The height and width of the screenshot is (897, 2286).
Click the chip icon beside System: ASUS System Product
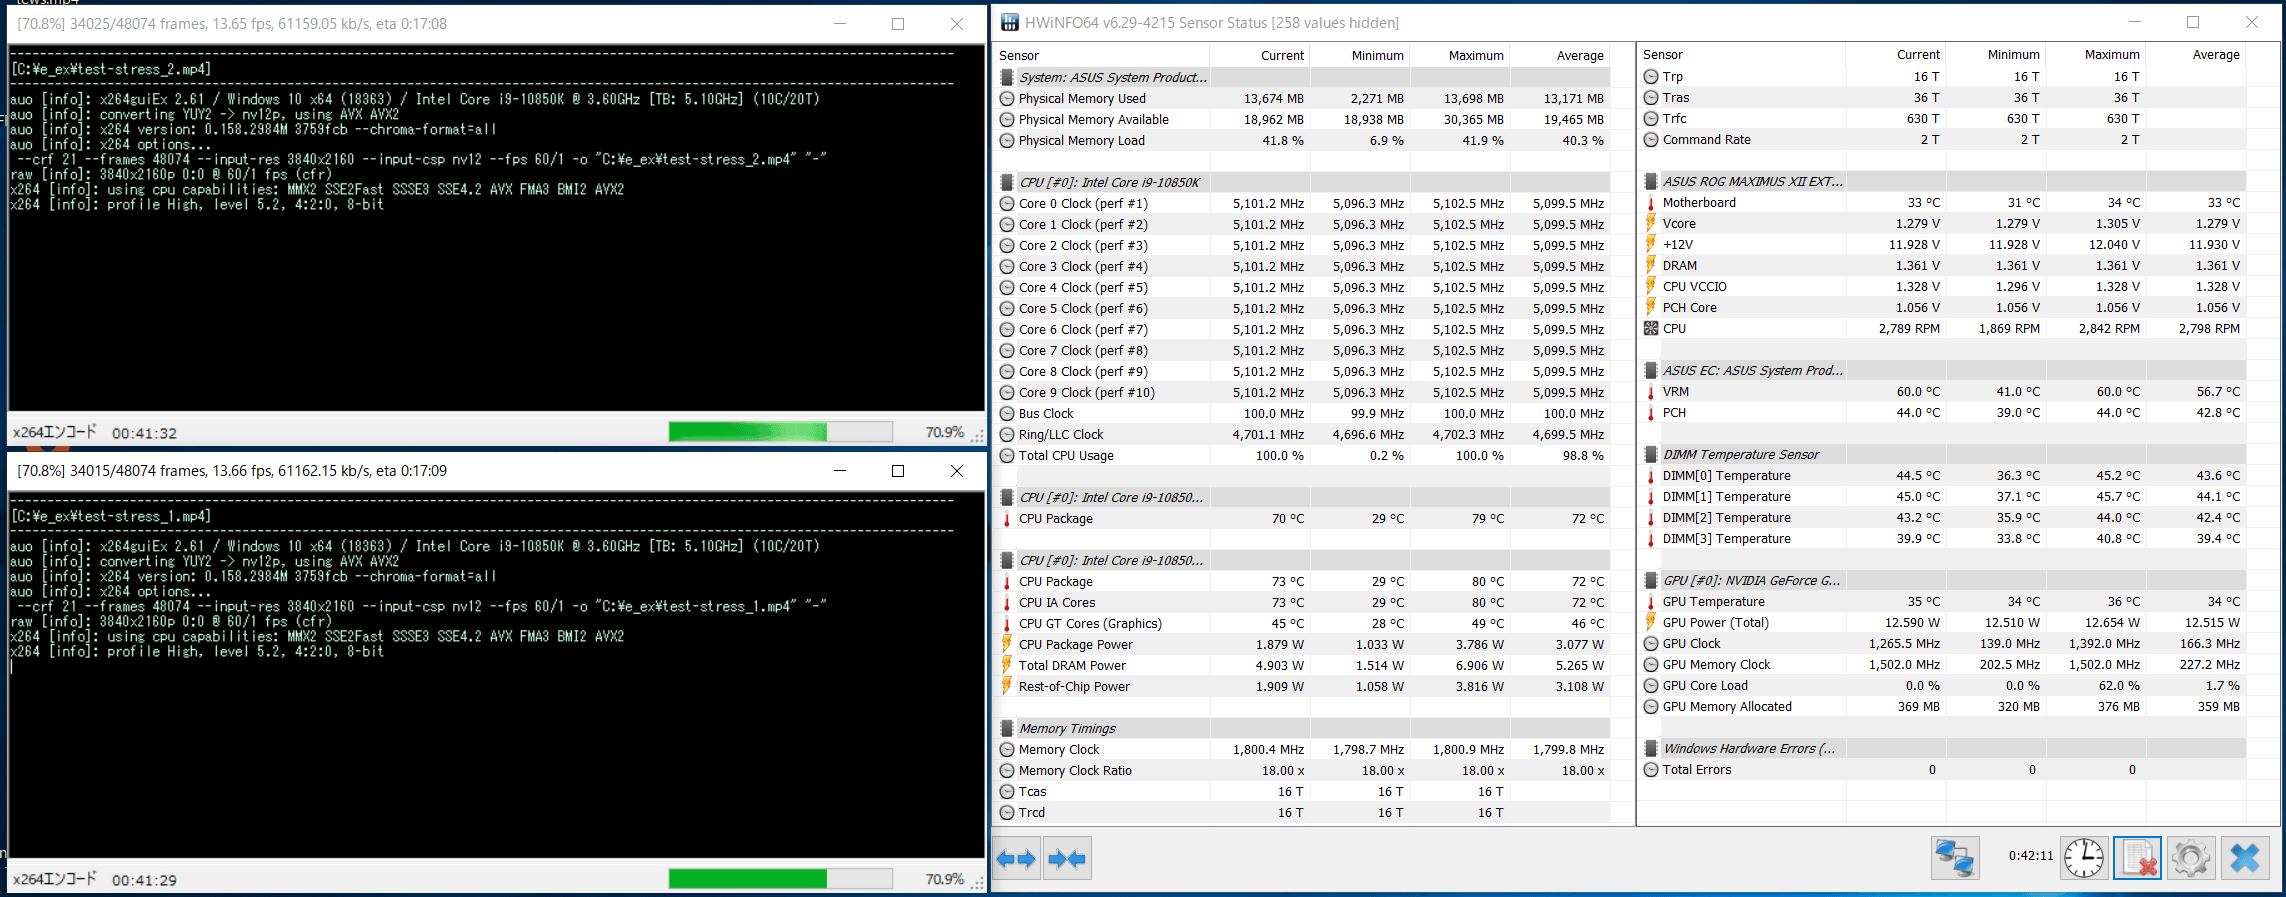click(1007, 77)
